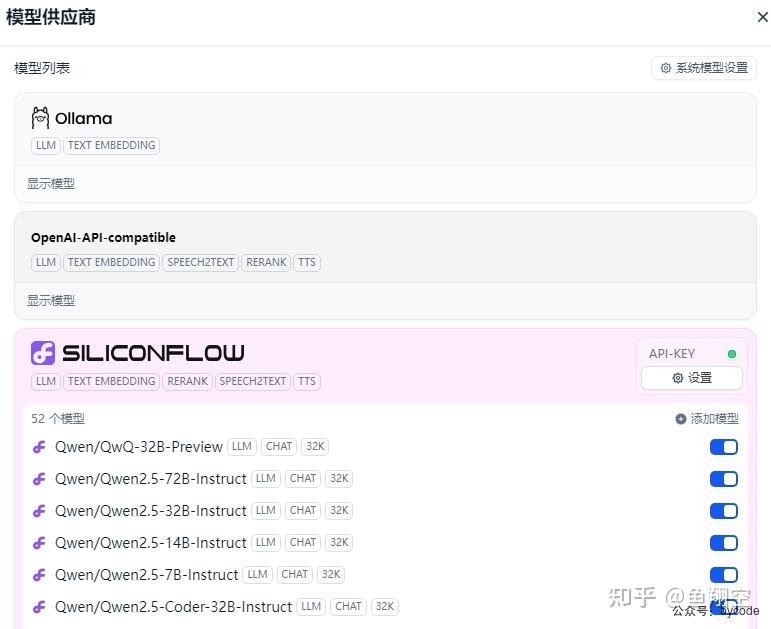Click the icon beside Qwen2.5-72B-Instruct

(x=39, y=479)
